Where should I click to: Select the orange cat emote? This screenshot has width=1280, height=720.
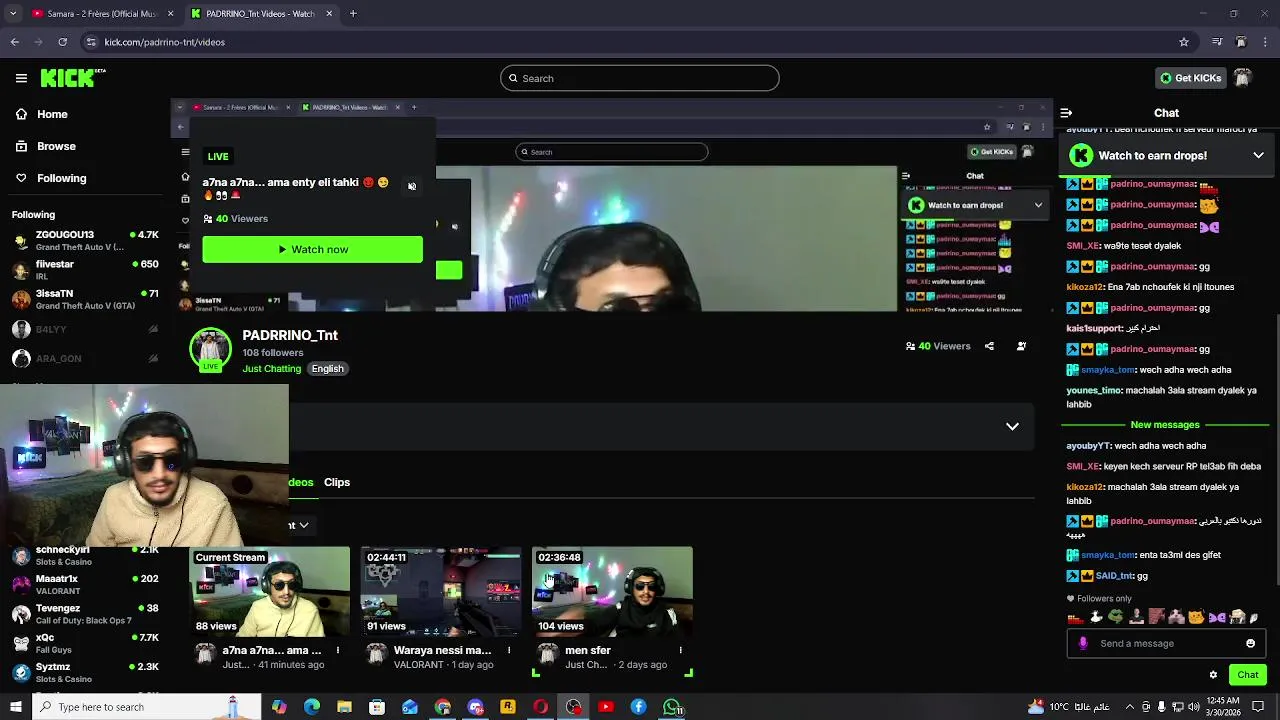tap(1196, 617)
